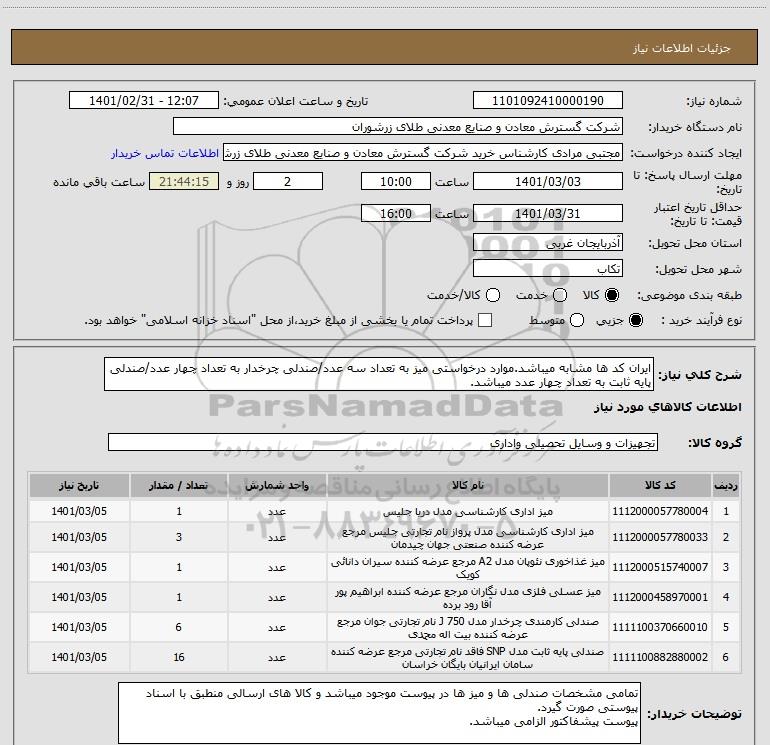Click the general need description text box

coord(379,375)
